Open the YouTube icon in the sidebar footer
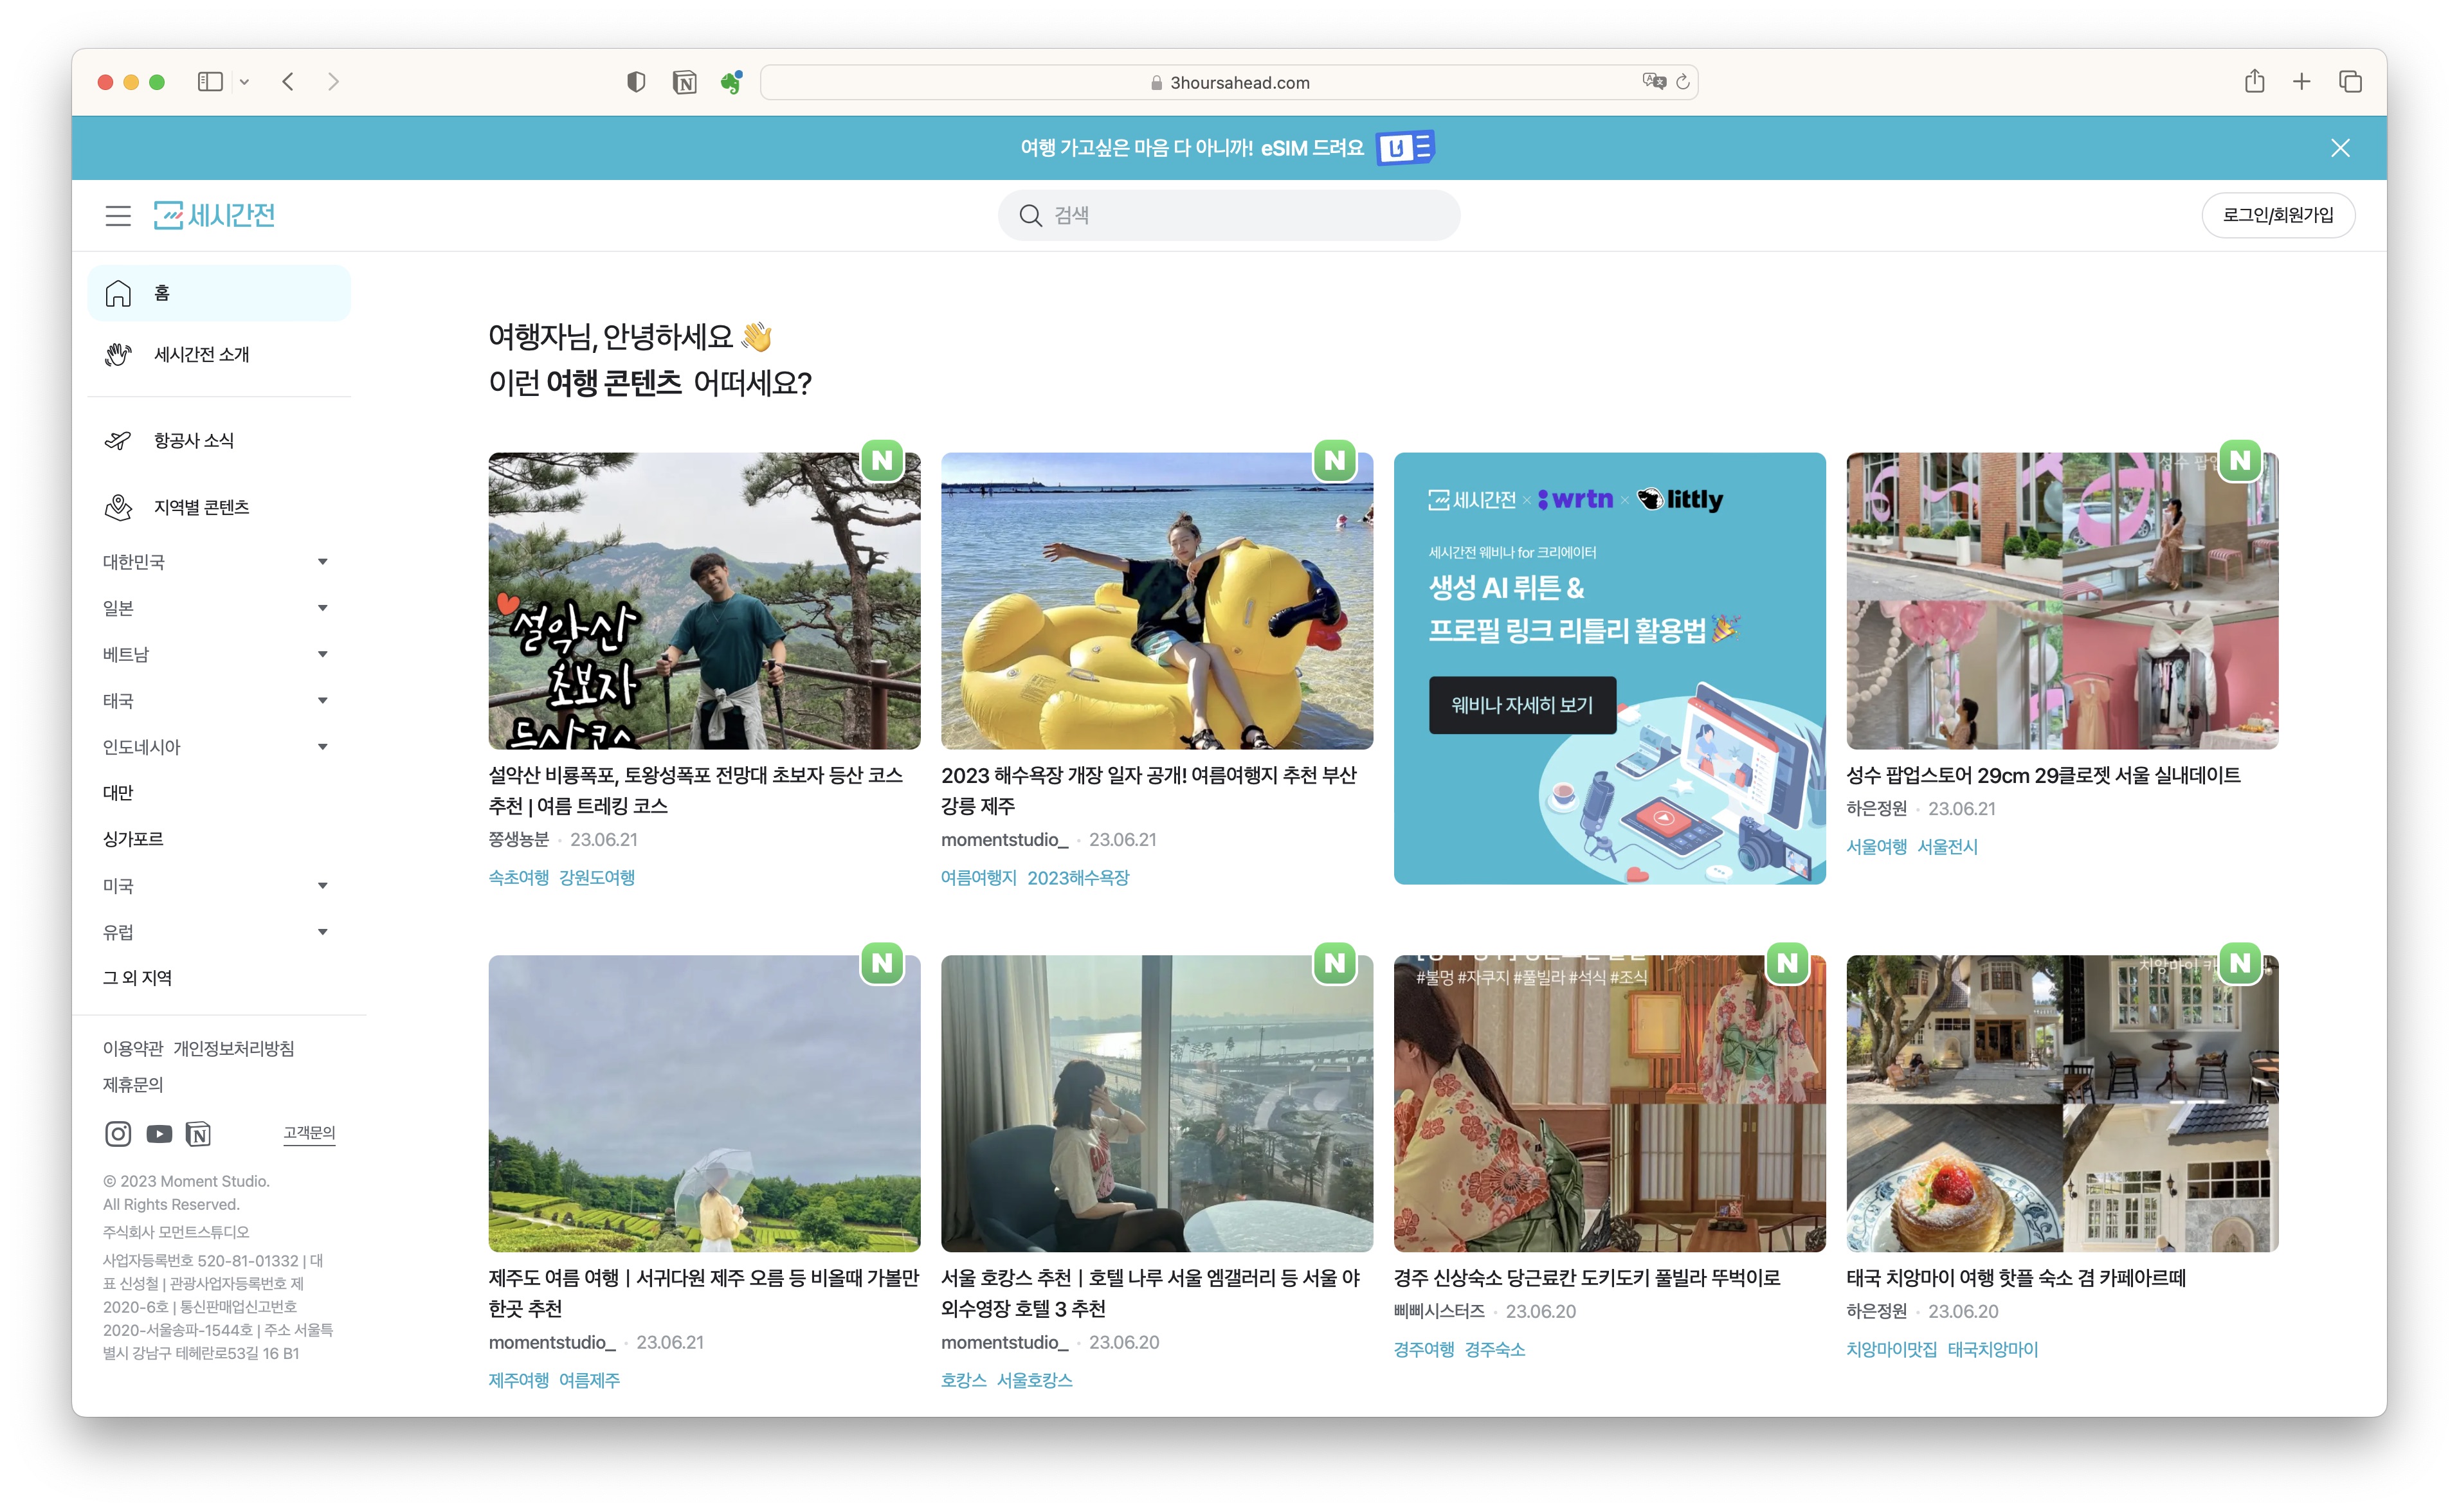The height and width of the screenshot is (1512, 2459). 159,1133
